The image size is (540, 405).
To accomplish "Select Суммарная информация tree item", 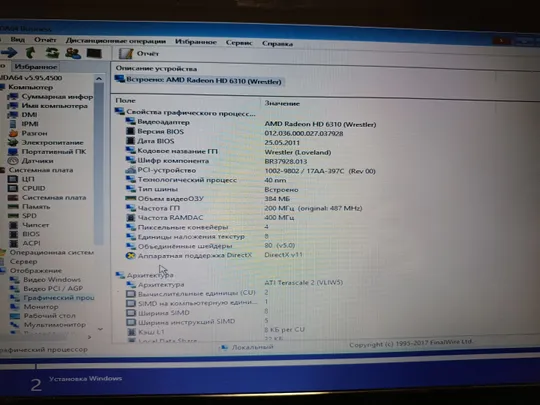I will 51,97.
